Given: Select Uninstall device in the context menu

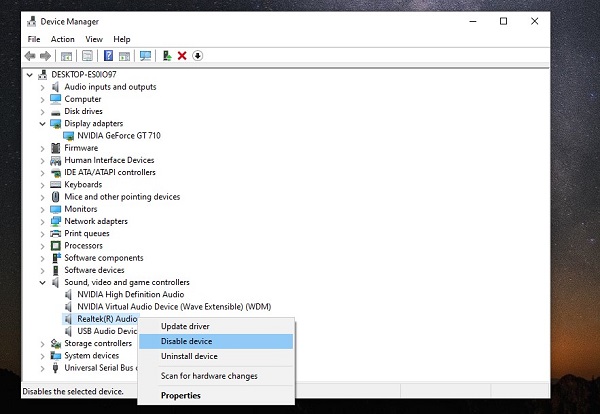Looking at the screenshot, I should coord(189,356).
